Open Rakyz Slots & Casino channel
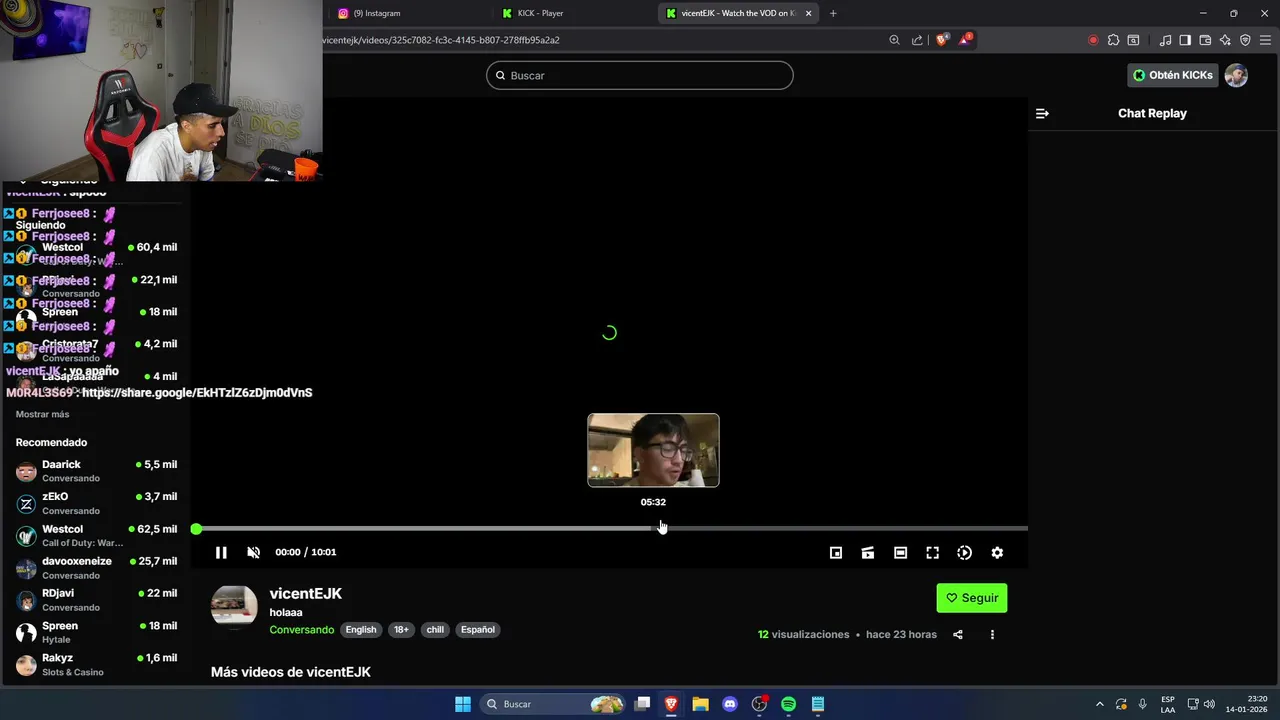Image resolution: width=1280 pixels, height=720 pixels. pyautogui.click(x=95, y=665)
